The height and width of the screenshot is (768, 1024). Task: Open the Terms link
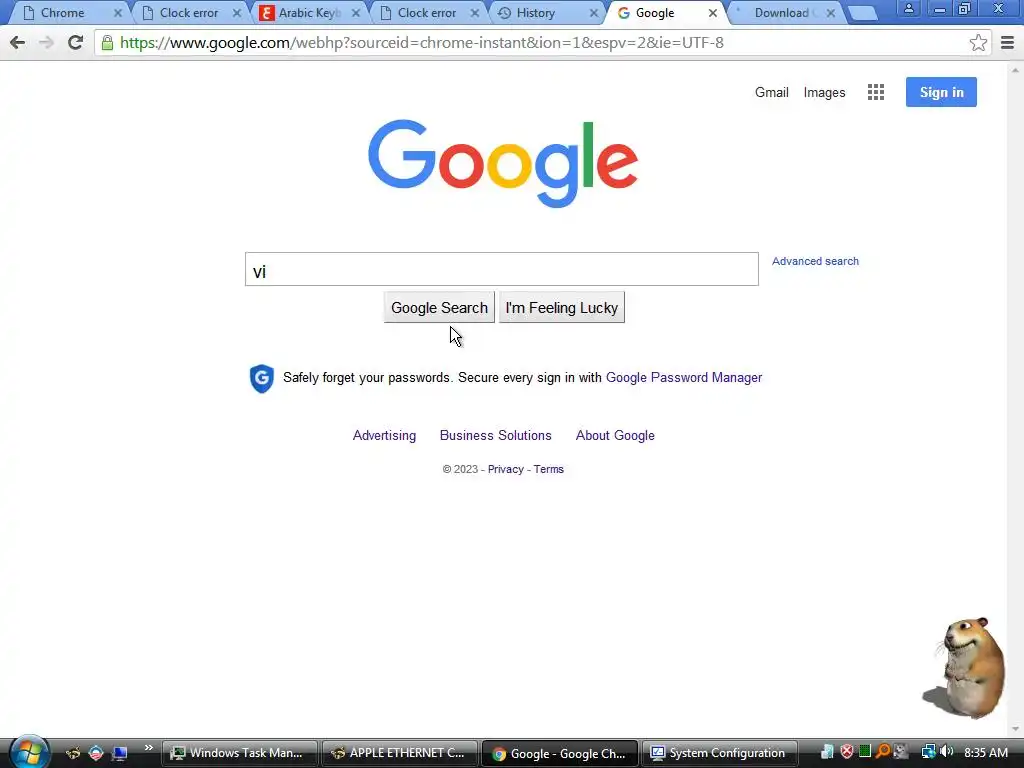(549, 470)
